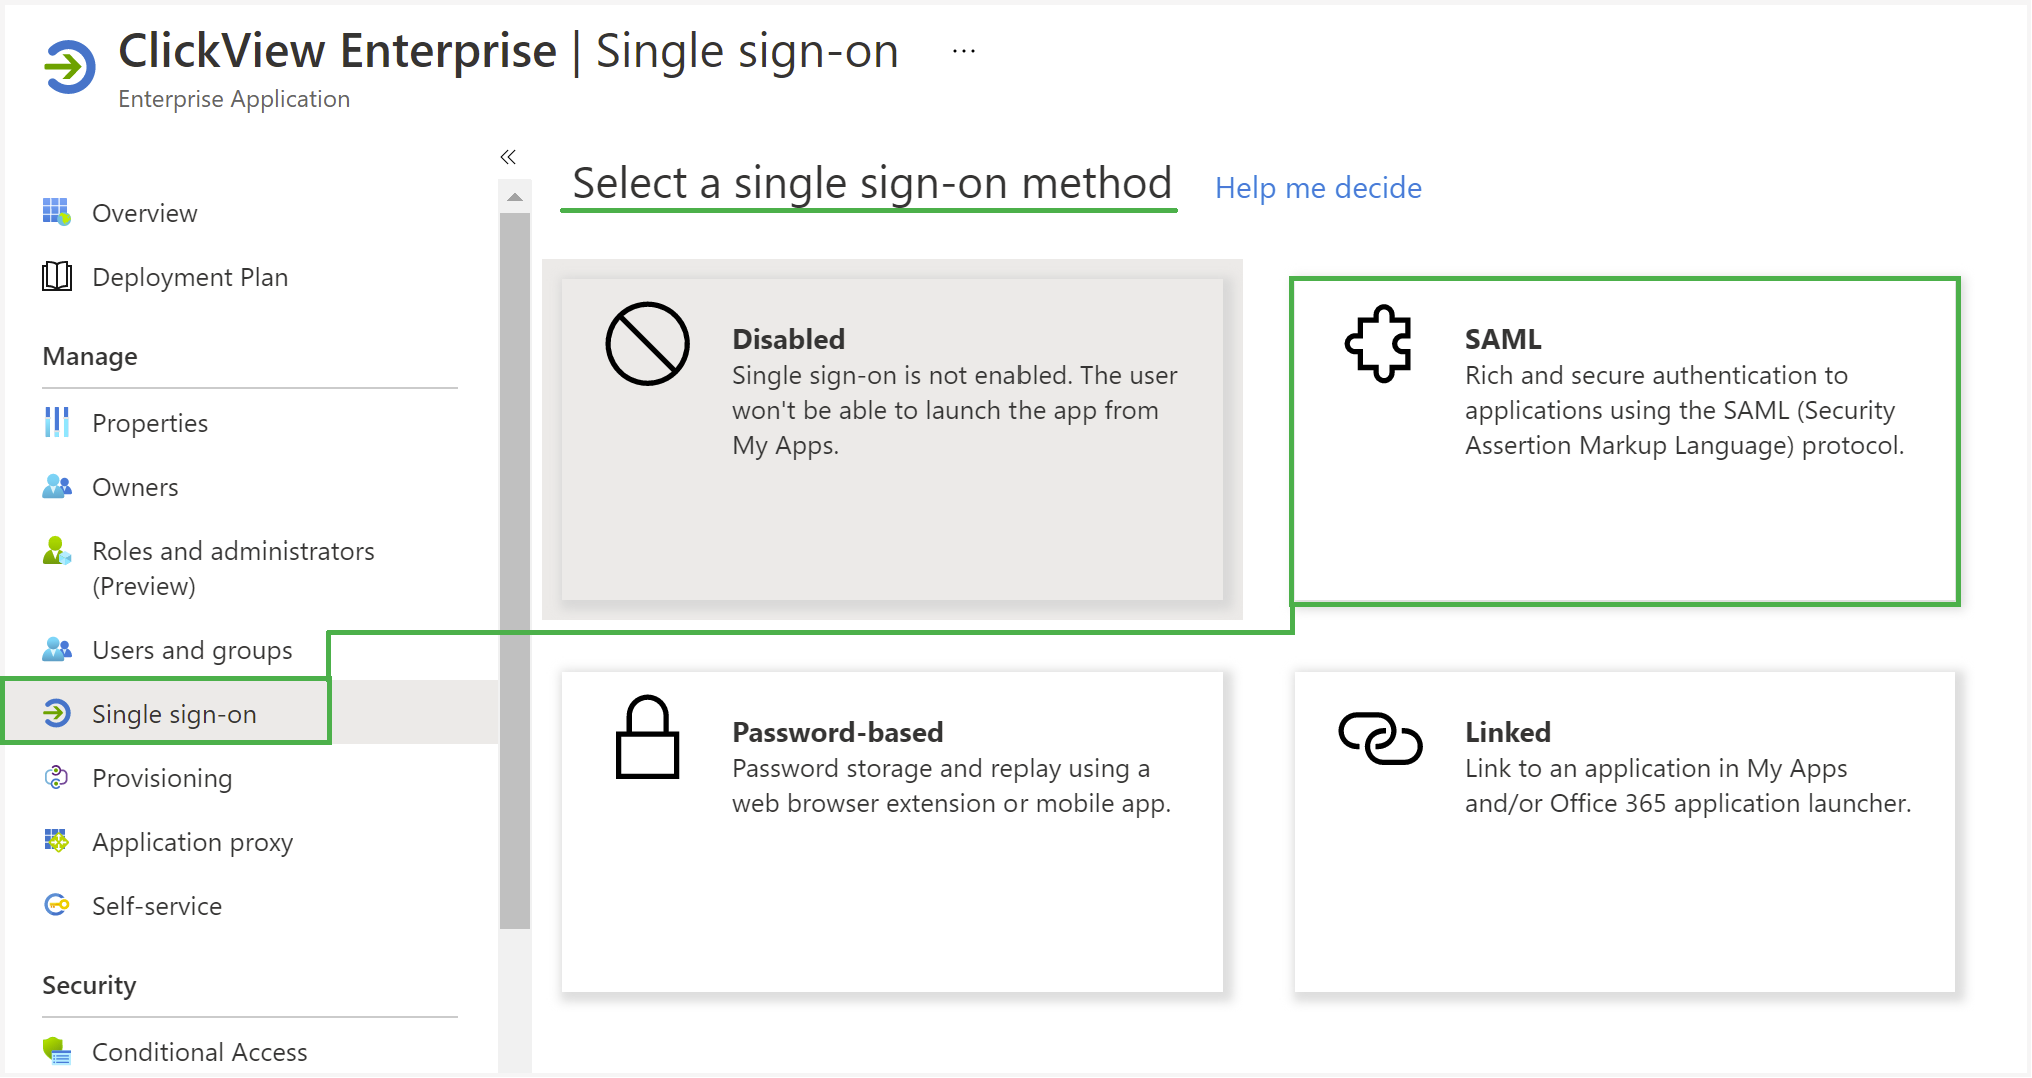The height and width of the screenshot is (1078, 2032).
Task: Click the Help me decide link
Action: 1318,187
